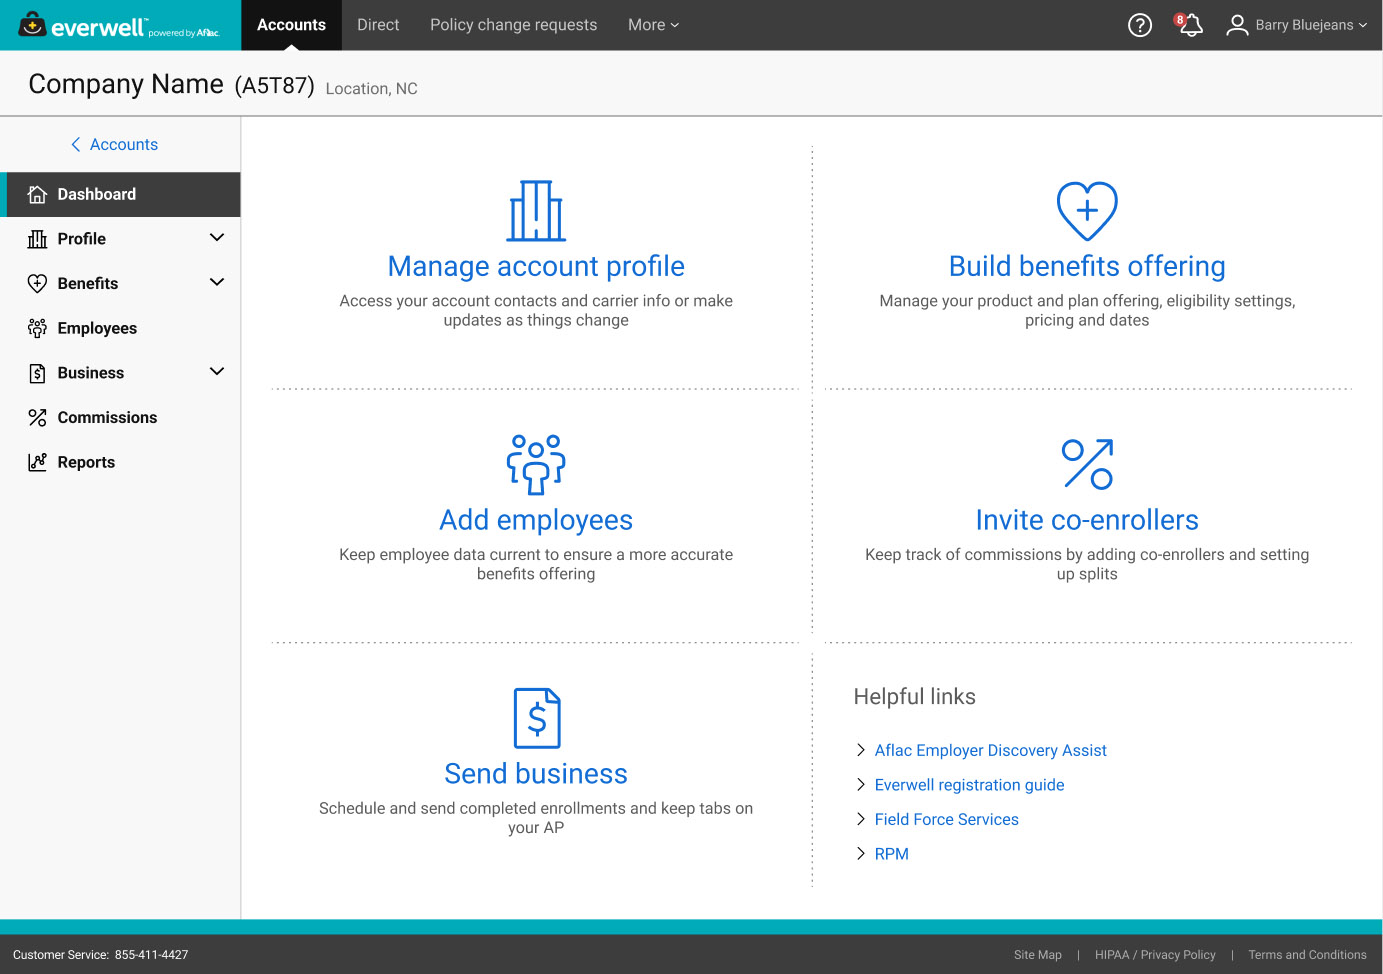Click the large people icon above Add employees
The height and width of the screenshot is (974, 1383).
point(536,464)
